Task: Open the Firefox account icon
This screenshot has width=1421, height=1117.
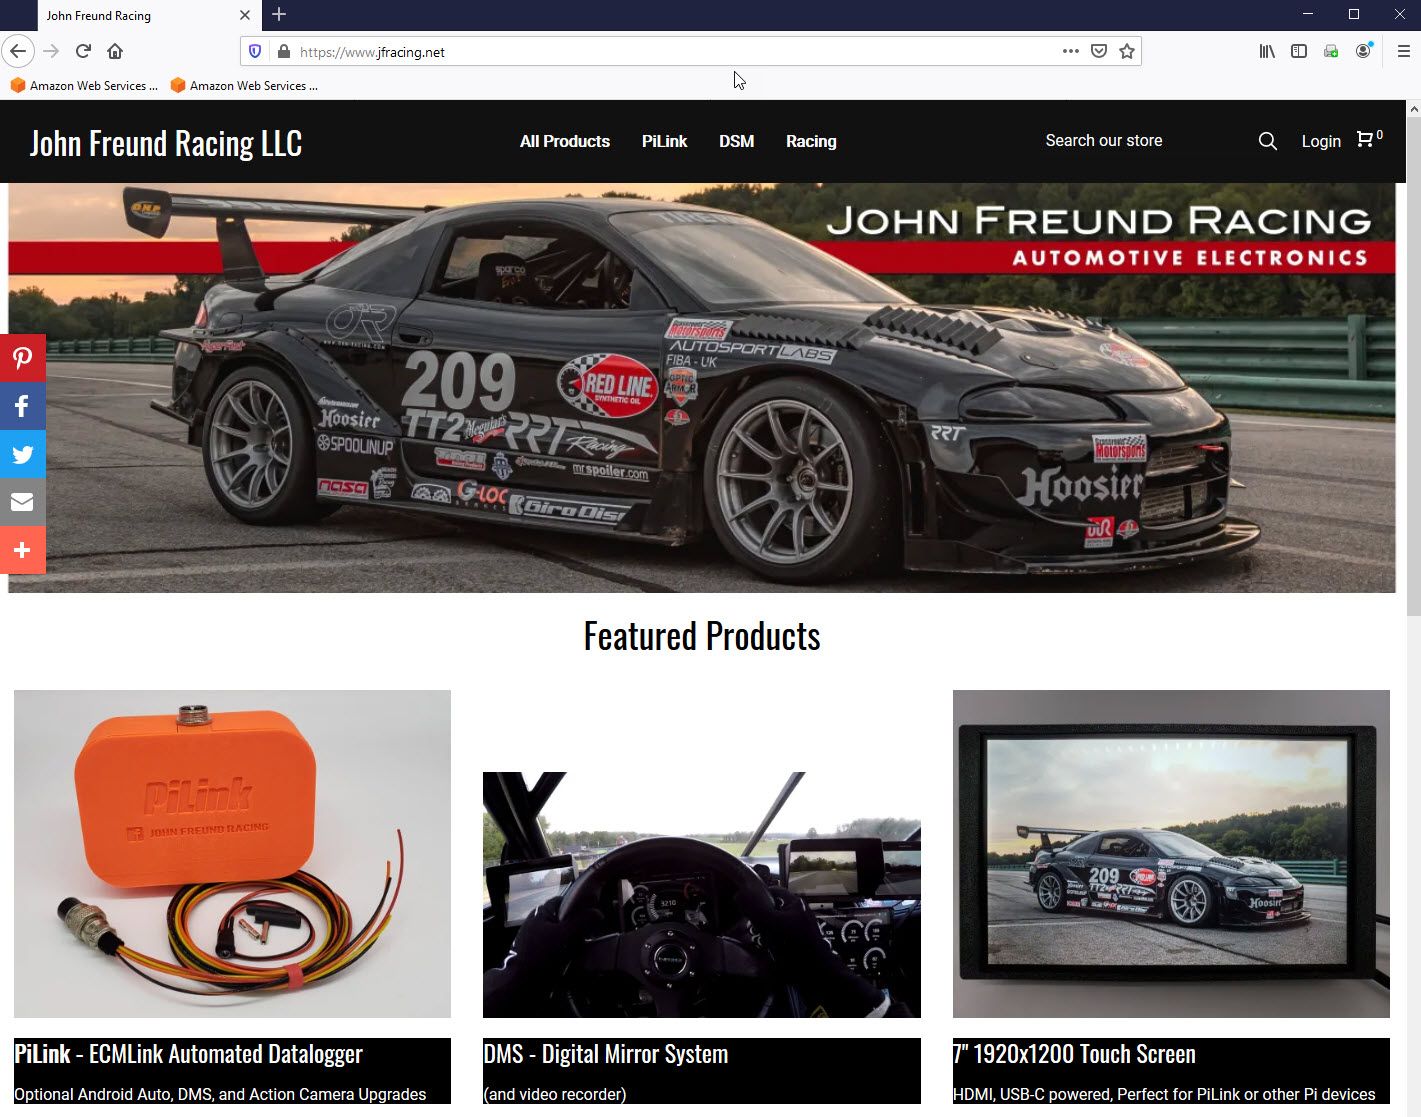Action: point(1363,51)
